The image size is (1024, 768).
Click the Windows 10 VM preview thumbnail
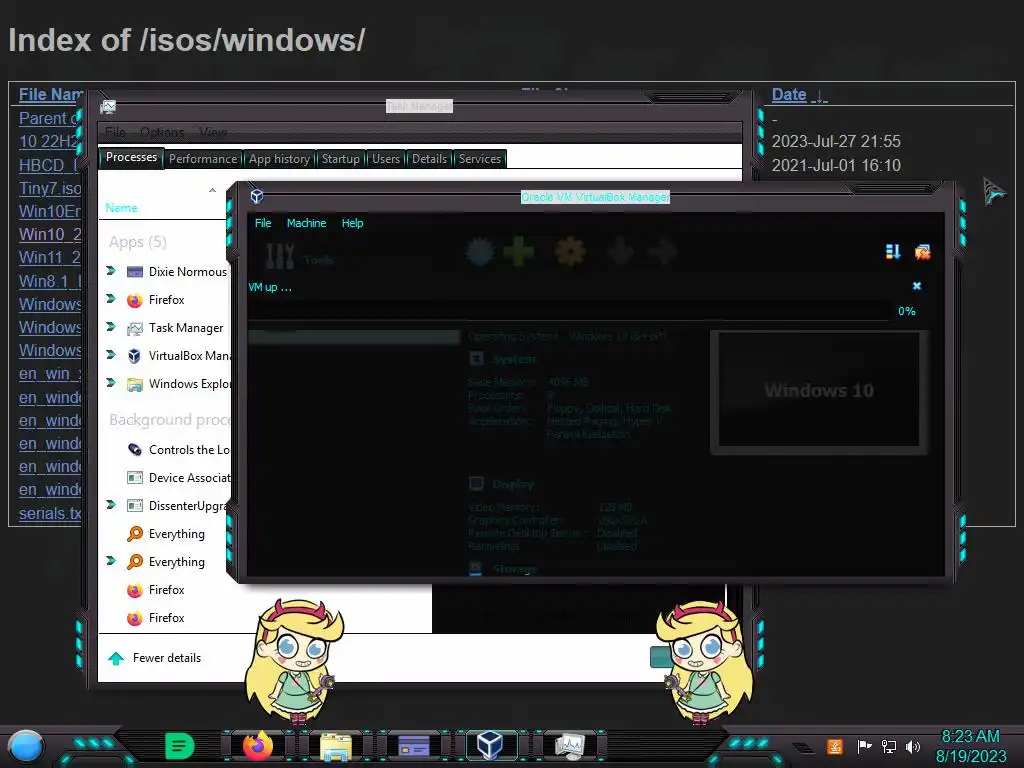819,390
